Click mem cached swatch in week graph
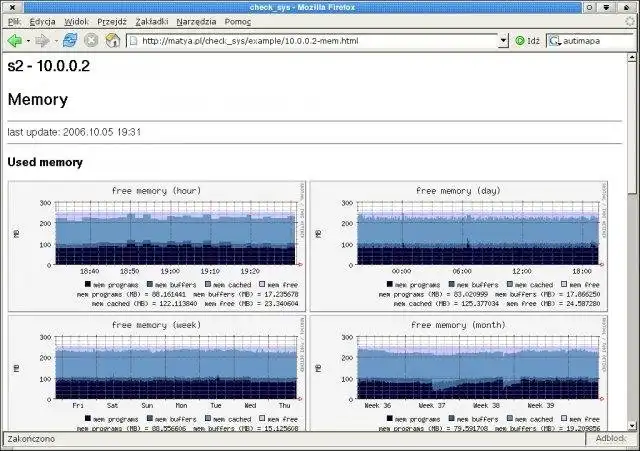Image resolution: width=640 pixels, height=451 pixels. point(208,418)
